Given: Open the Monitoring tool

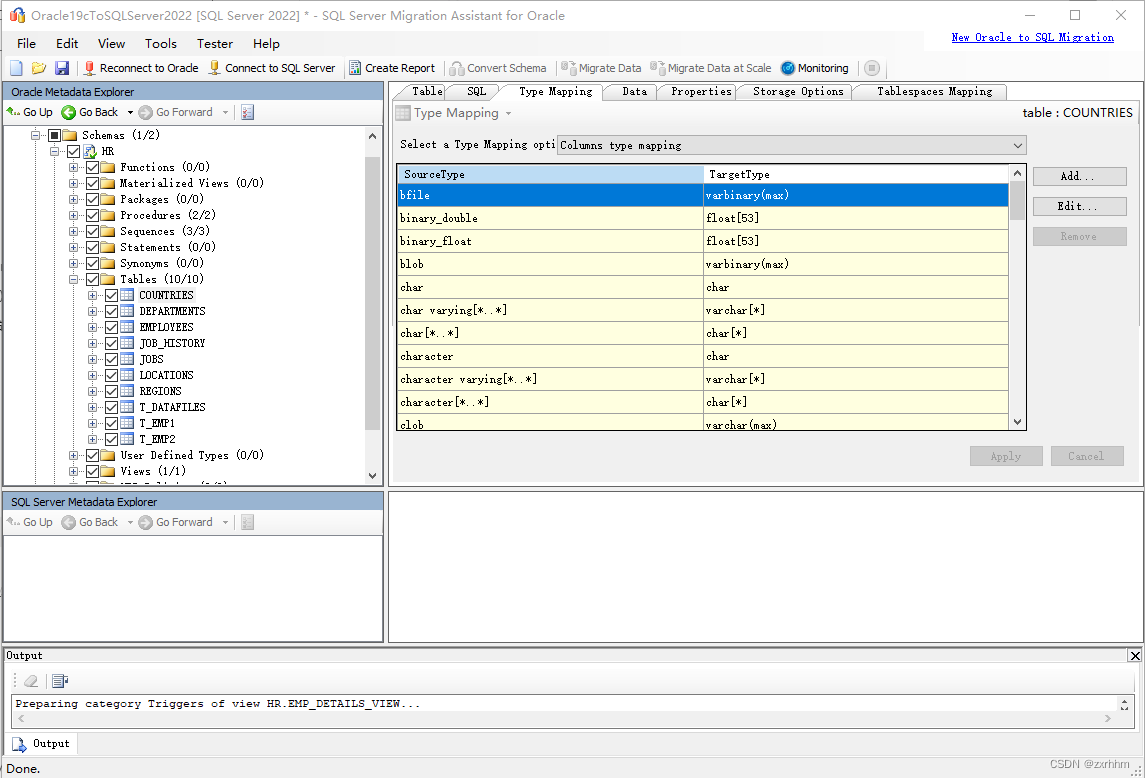Looking at the screenshot, I should (x=815, y=68).
